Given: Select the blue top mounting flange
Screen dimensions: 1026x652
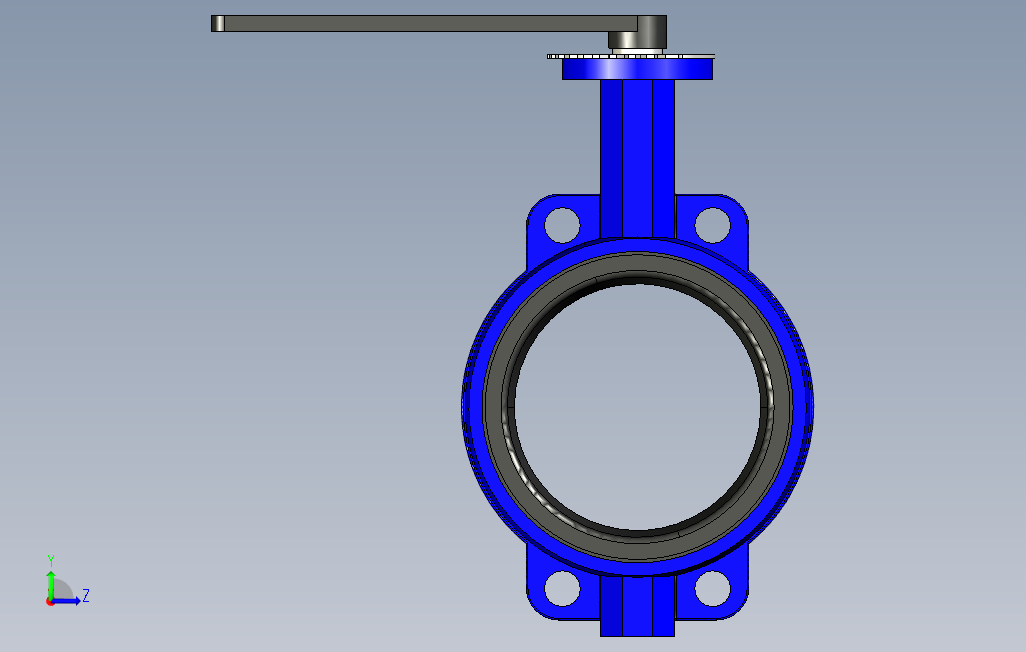Looking at the screenshot, I should pos(637,69).
